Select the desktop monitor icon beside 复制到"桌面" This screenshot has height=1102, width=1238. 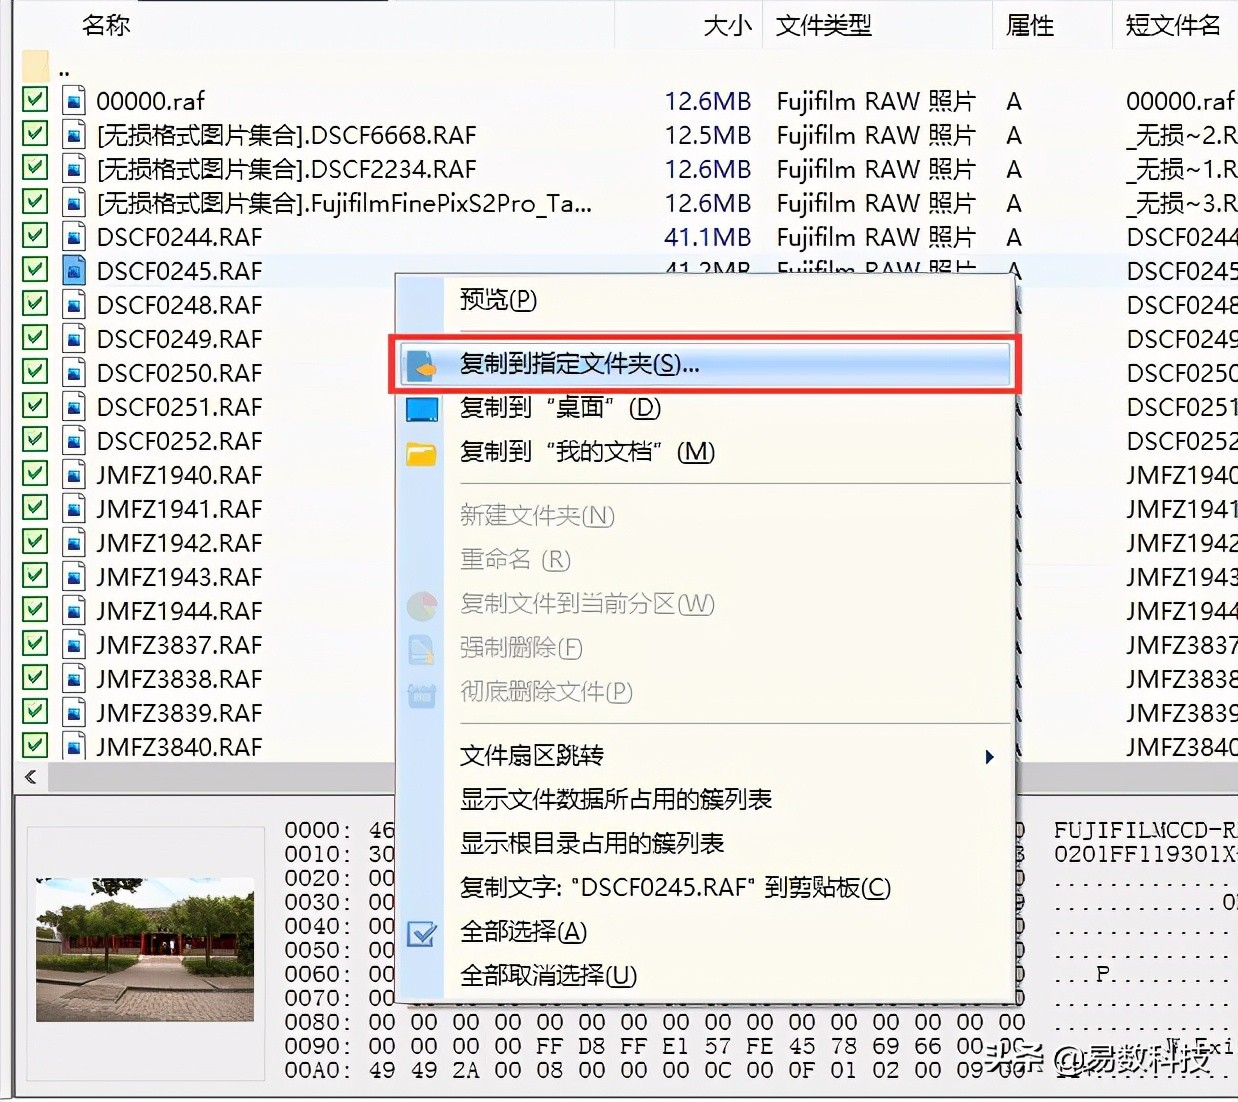tap(422, 408)
